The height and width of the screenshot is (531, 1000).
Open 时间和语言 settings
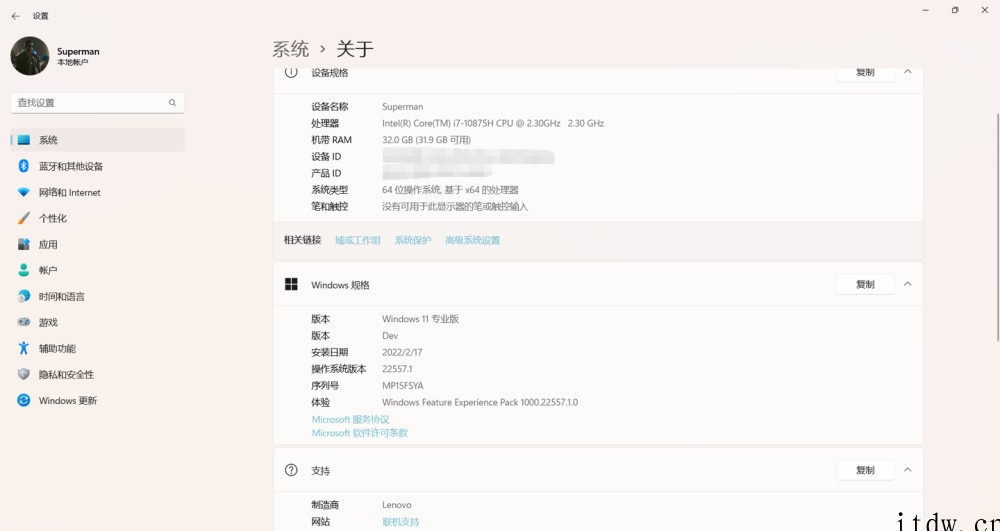click(x=98, y=296)
